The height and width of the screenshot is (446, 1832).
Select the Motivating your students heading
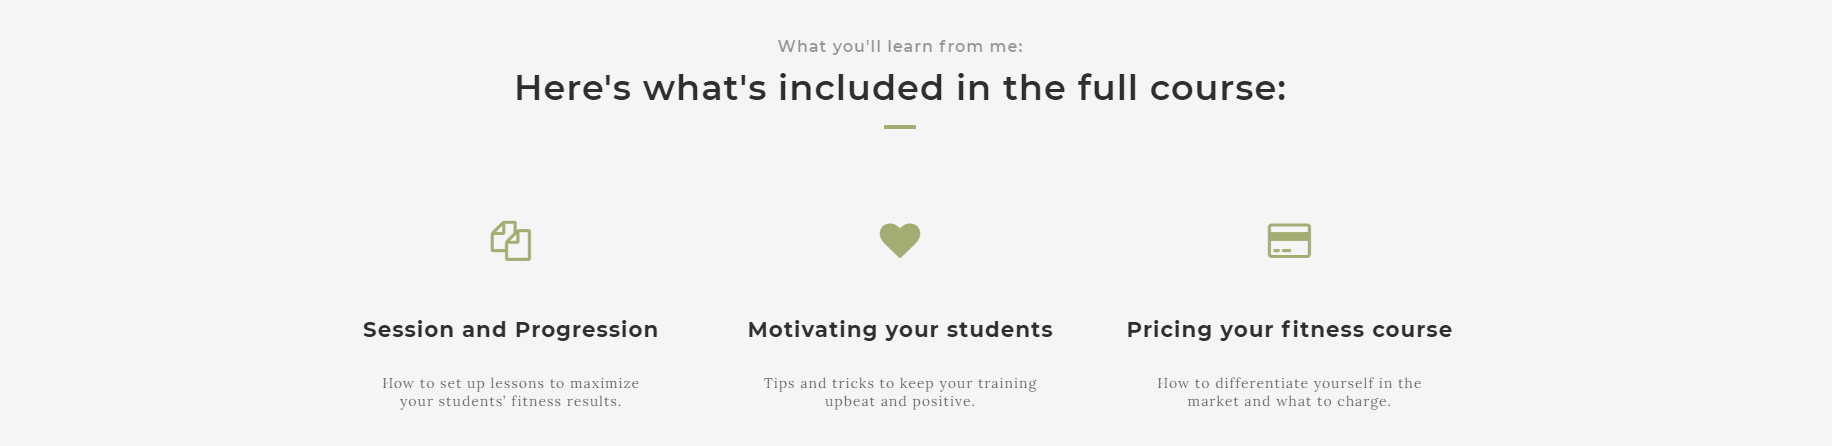[x=900, y=330]
